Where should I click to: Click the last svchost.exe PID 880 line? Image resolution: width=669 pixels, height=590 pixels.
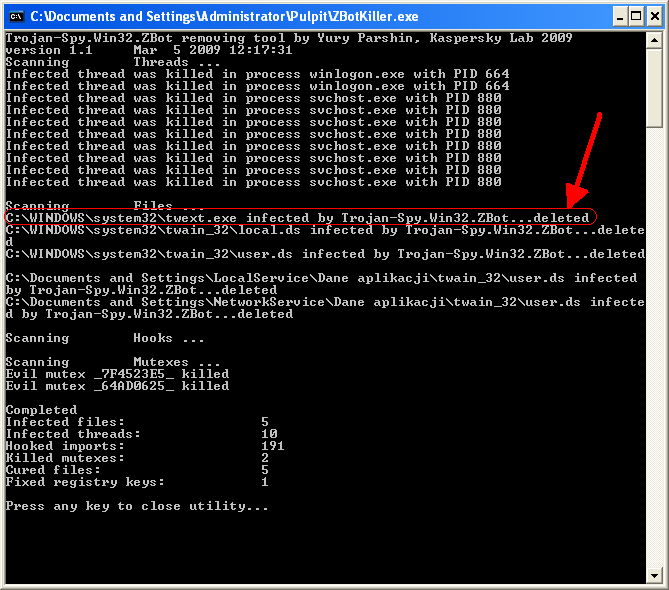253,182
